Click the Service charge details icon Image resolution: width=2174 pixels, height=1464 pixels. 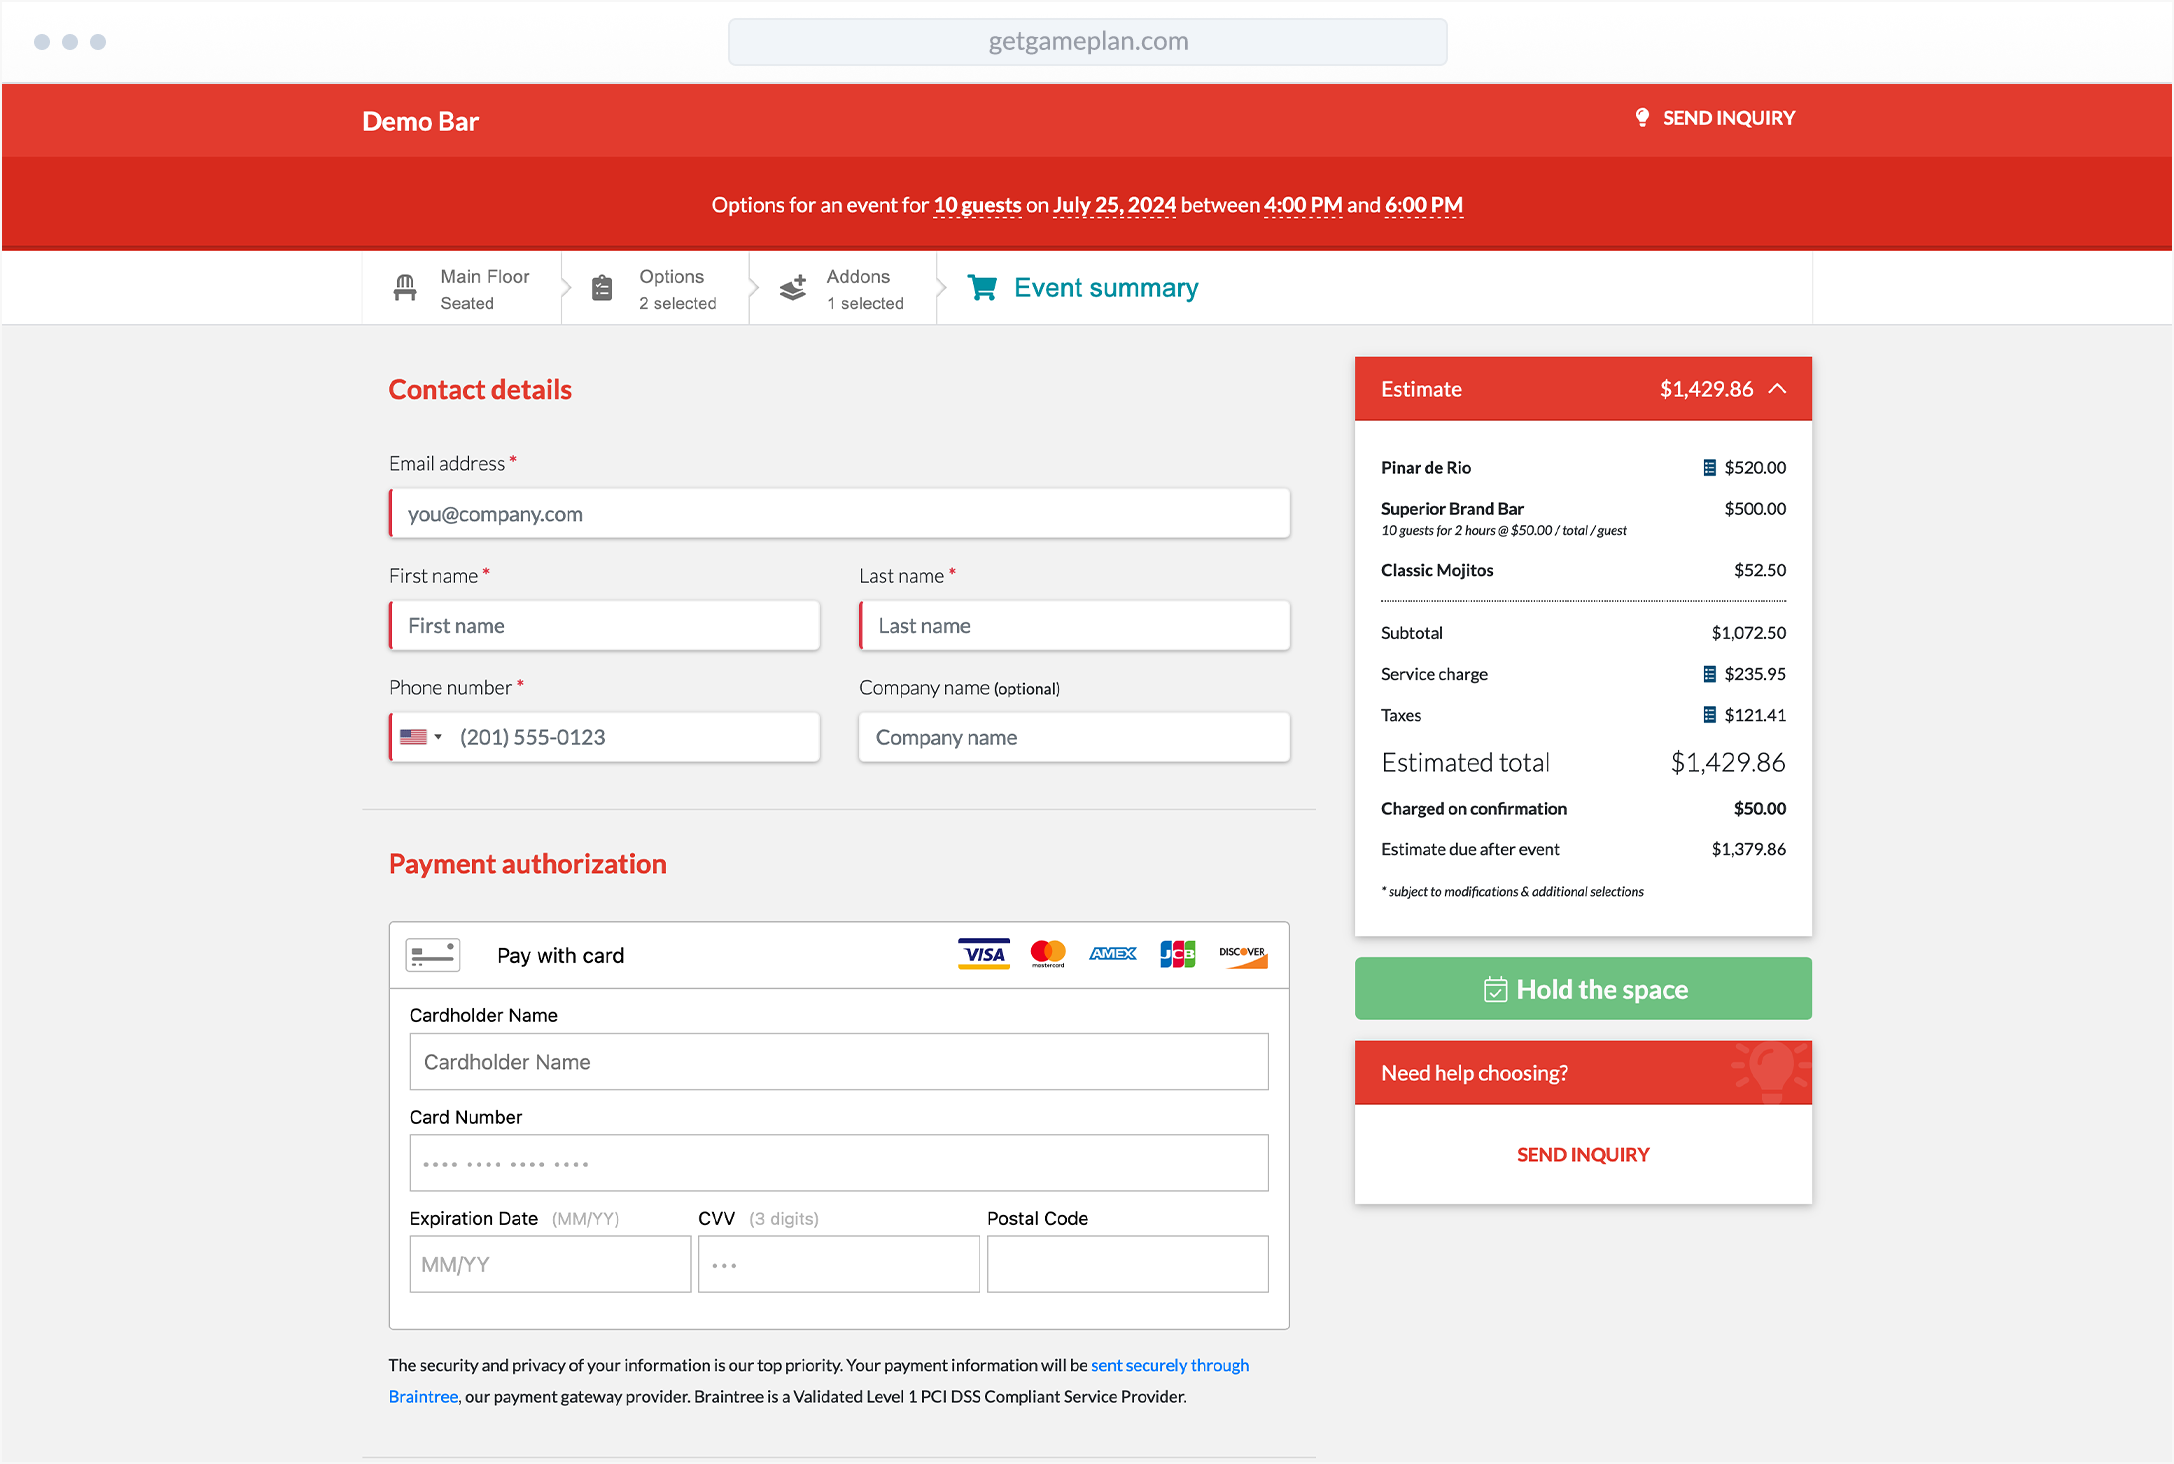[1709, 674]
